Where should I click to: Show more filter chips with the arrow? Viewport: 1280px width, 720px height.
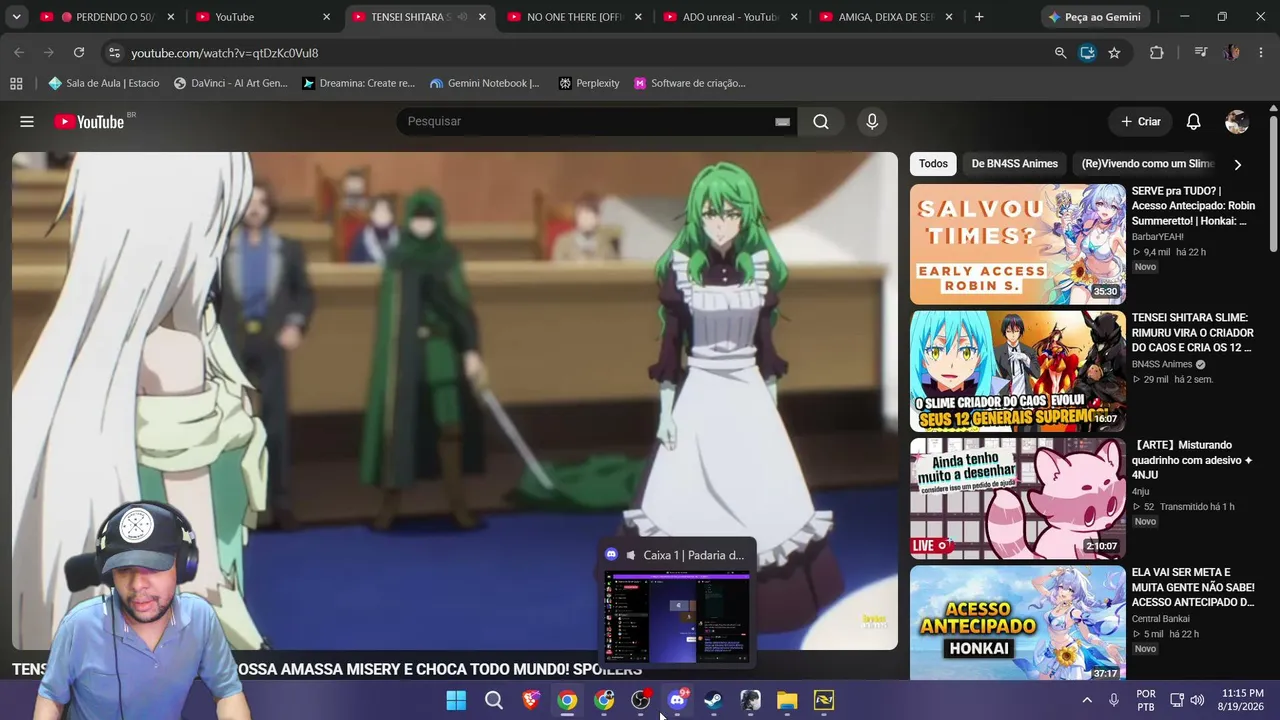(1237, 164)
